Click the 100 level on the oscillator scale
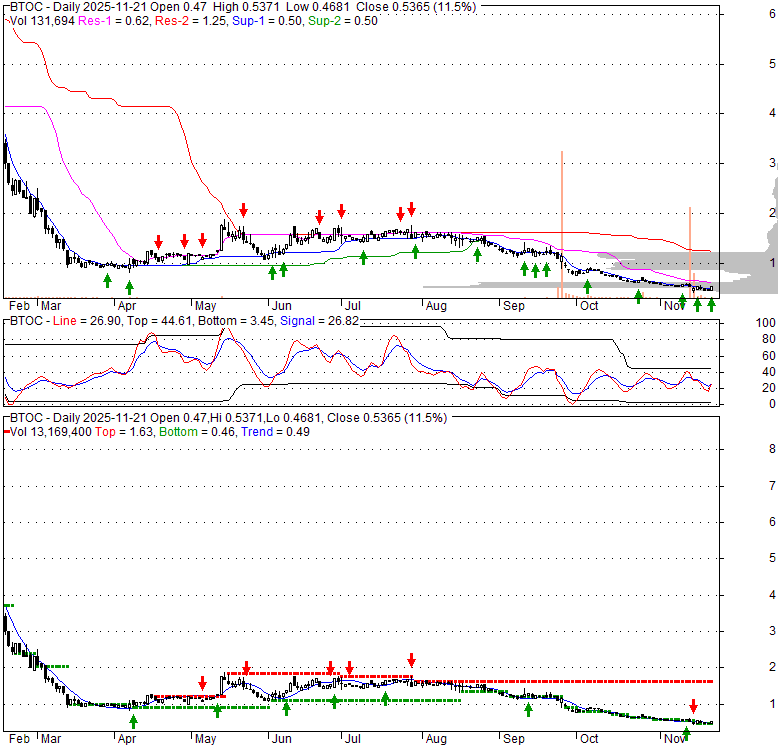 [x=765, y=324]
